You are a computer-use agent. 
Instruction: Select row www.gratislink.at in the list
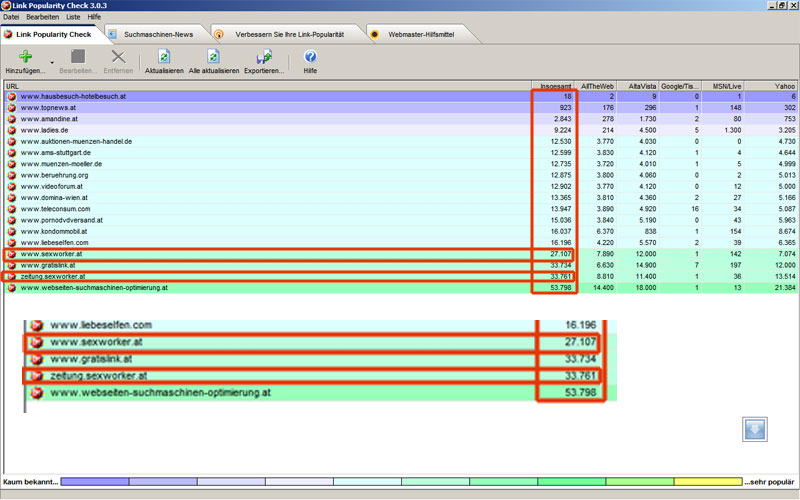pos(401,265)
